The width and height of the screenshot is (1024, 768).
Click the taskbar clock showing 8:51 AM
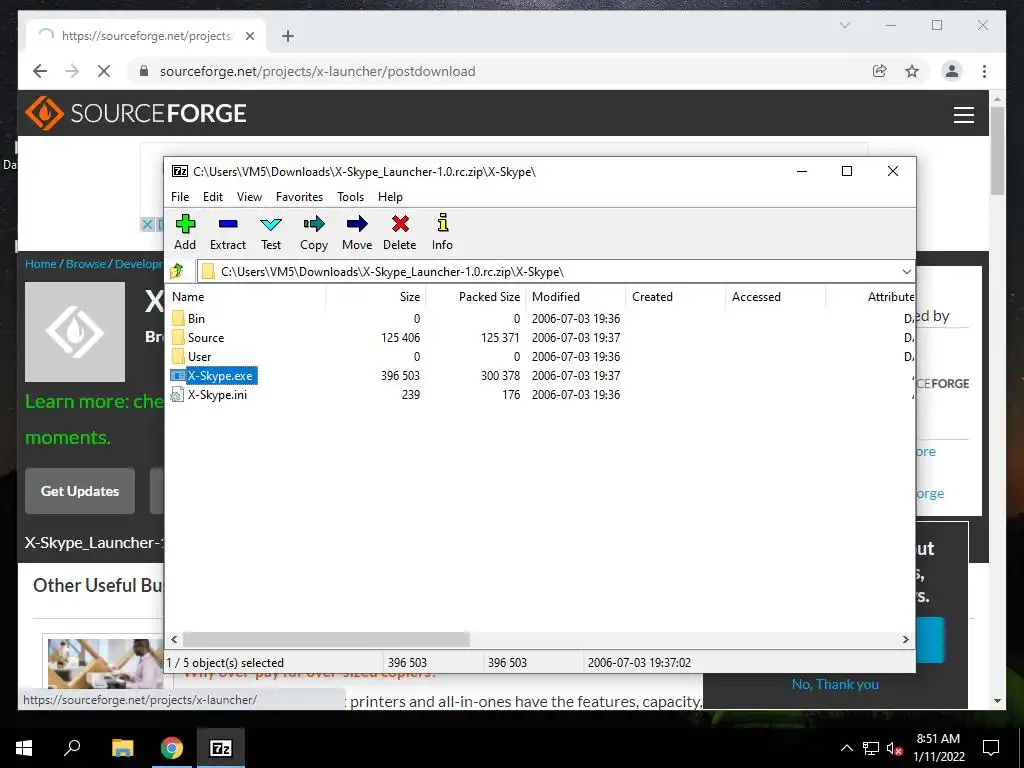938,748
